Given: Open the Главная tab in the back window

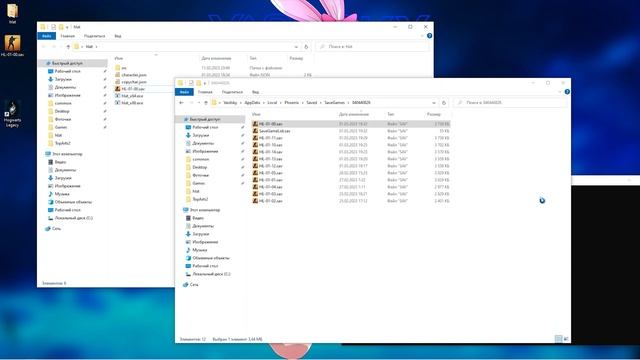Looking at the screenshot, I should pos(67,36).
